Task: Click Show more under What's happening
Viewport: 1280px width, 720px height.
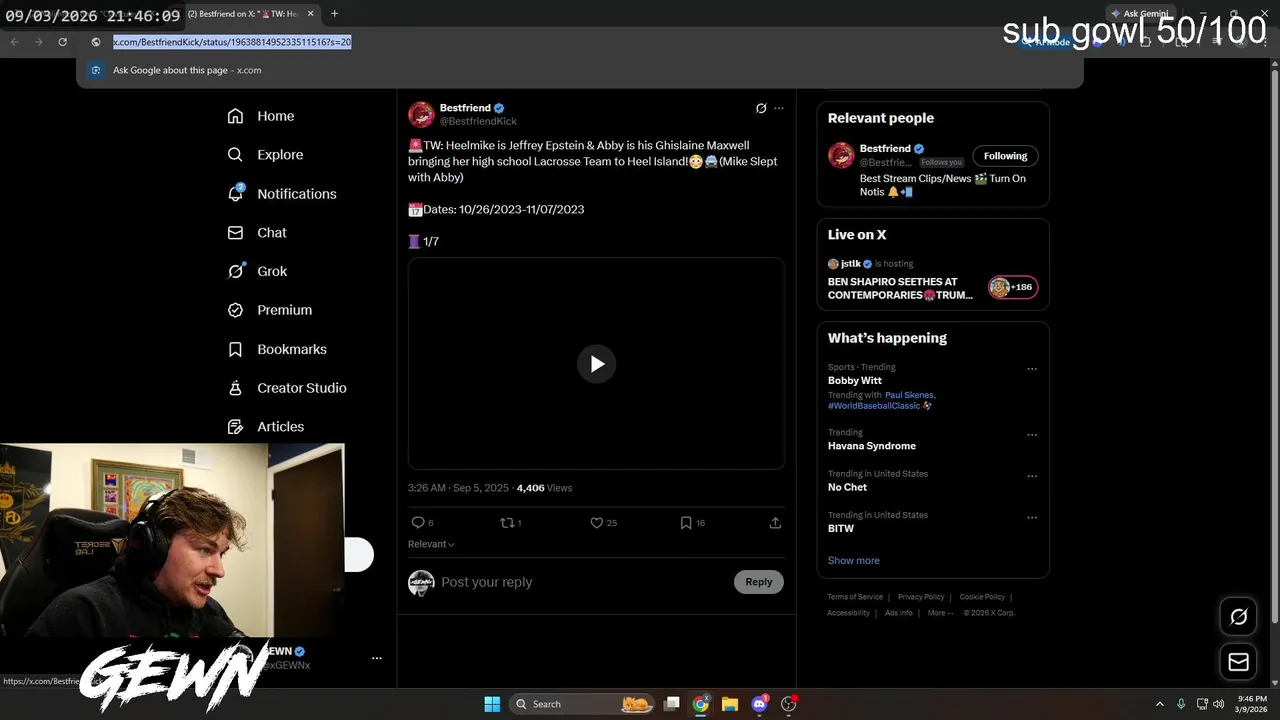Action: 853,560
